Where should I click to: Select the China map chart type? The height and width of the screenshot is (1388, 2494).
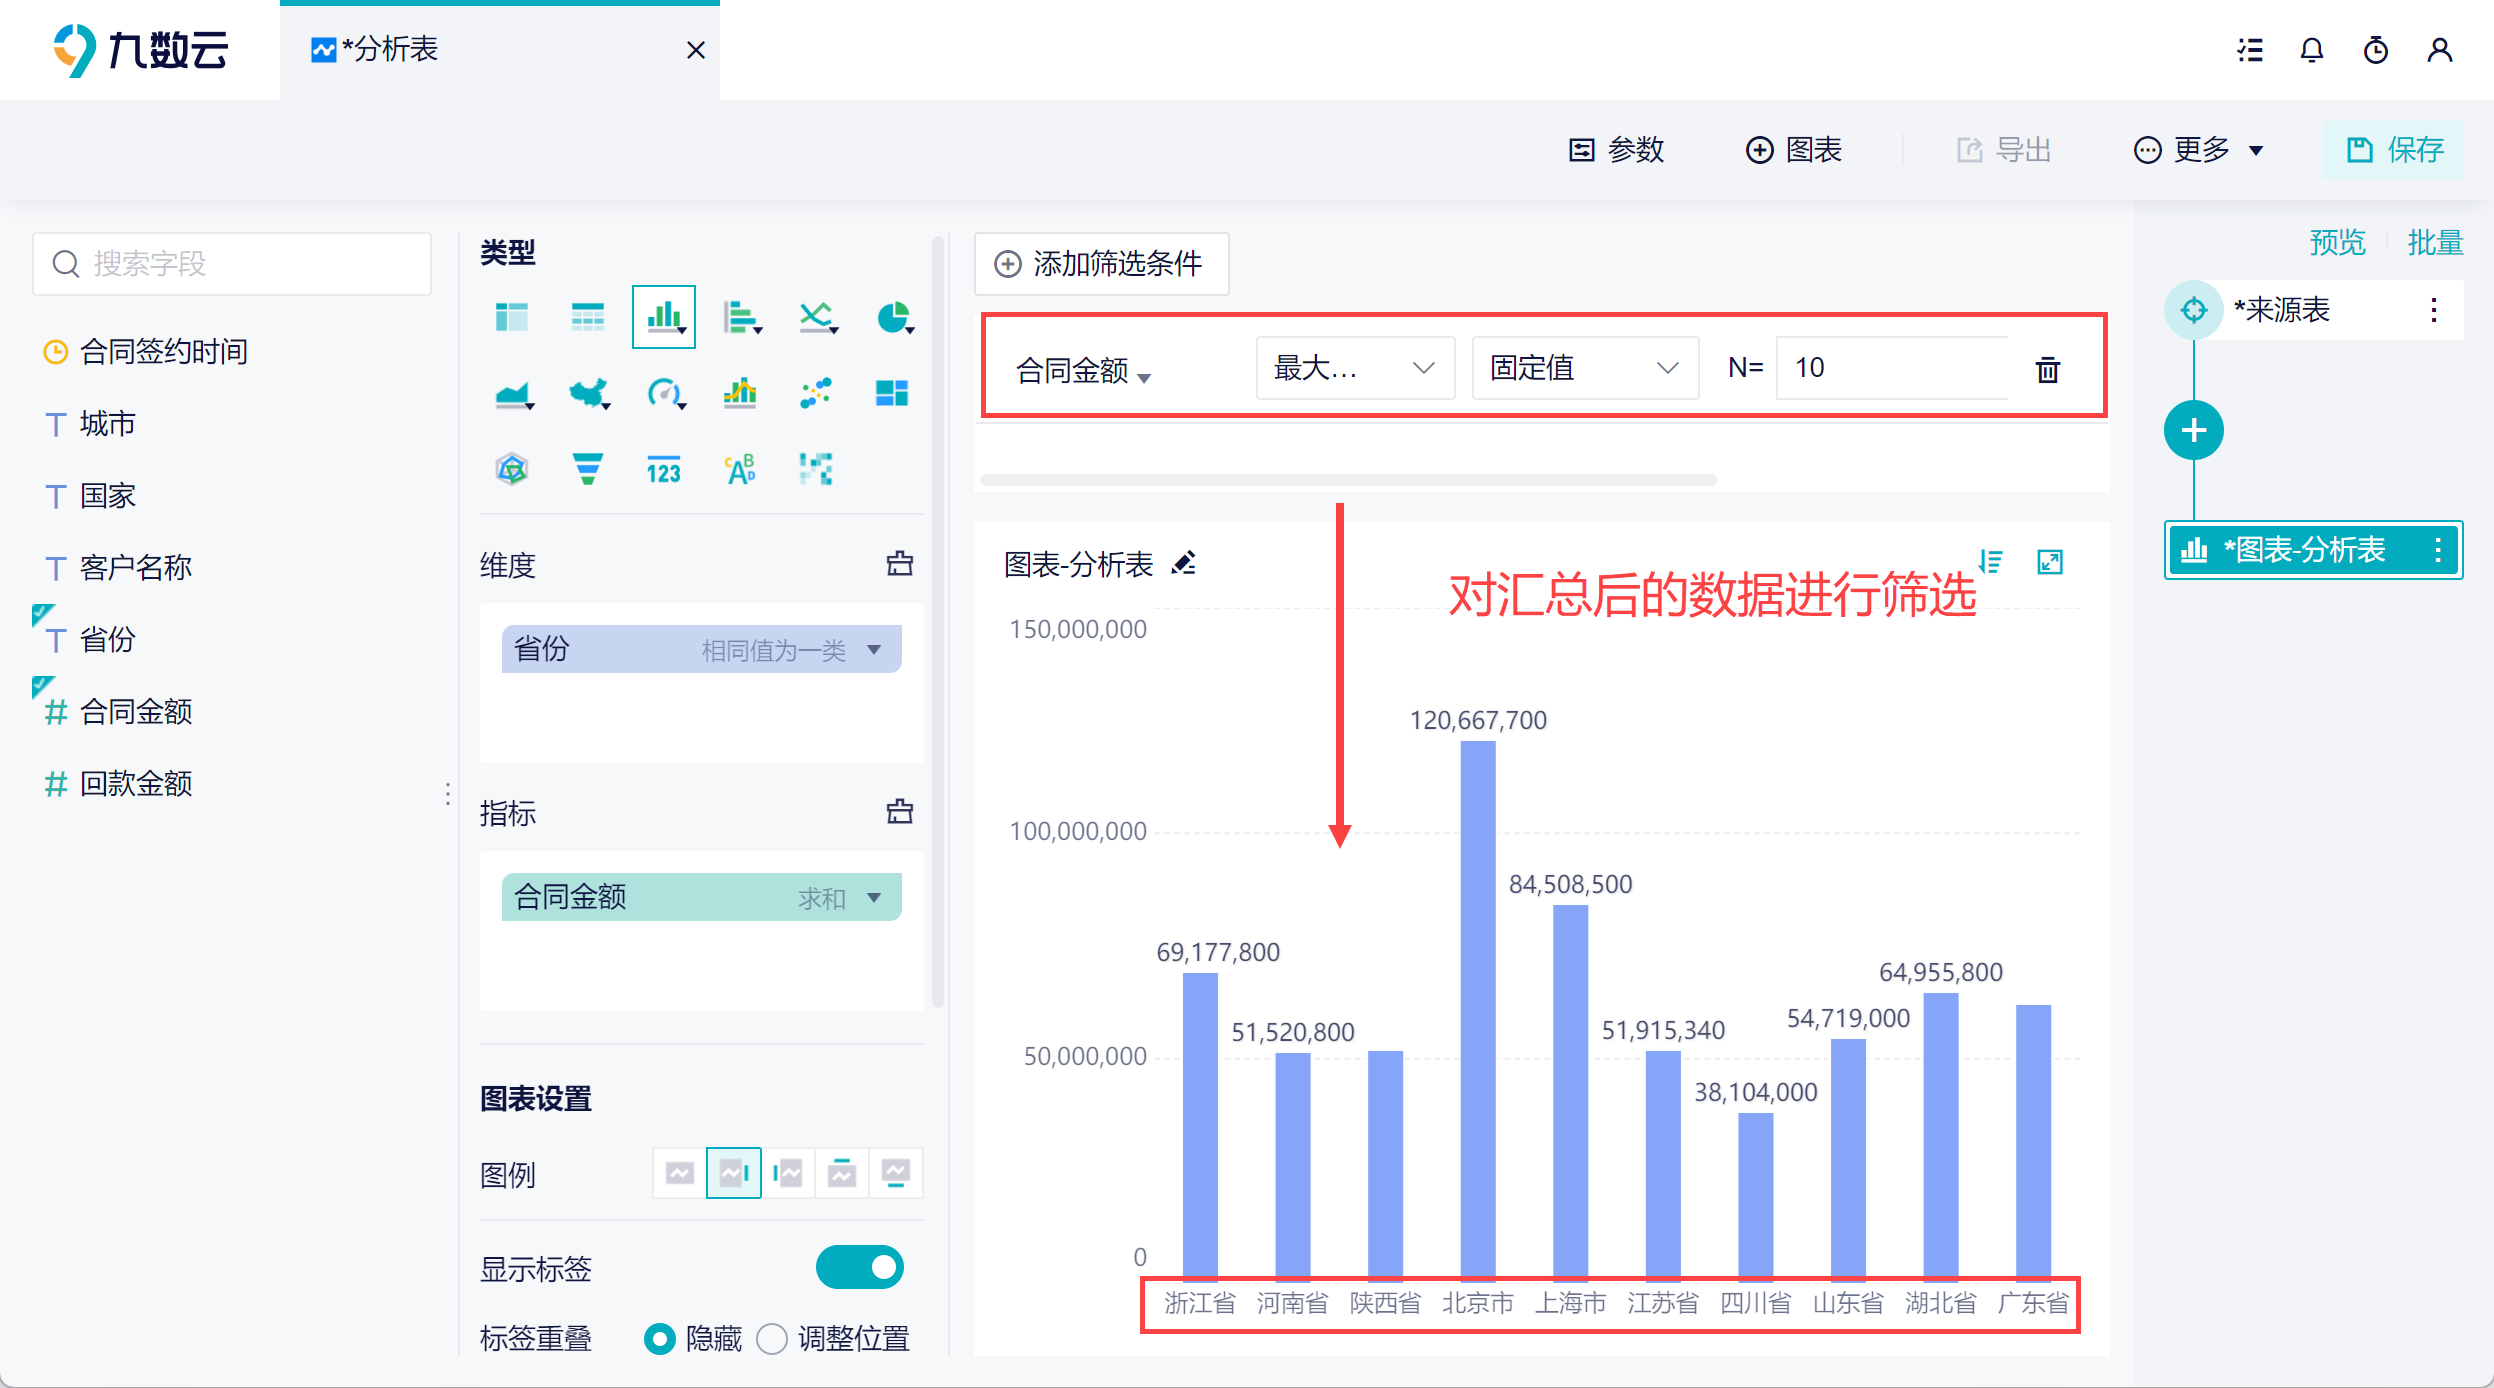coord(589,393)
